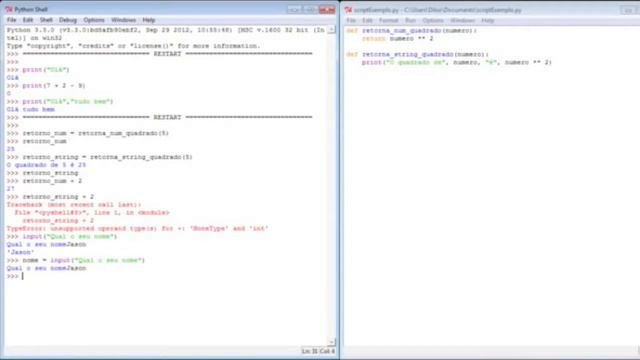Click the TypeError unsupported operand message
Screen dimensions: 640x360
click(138, 229)
